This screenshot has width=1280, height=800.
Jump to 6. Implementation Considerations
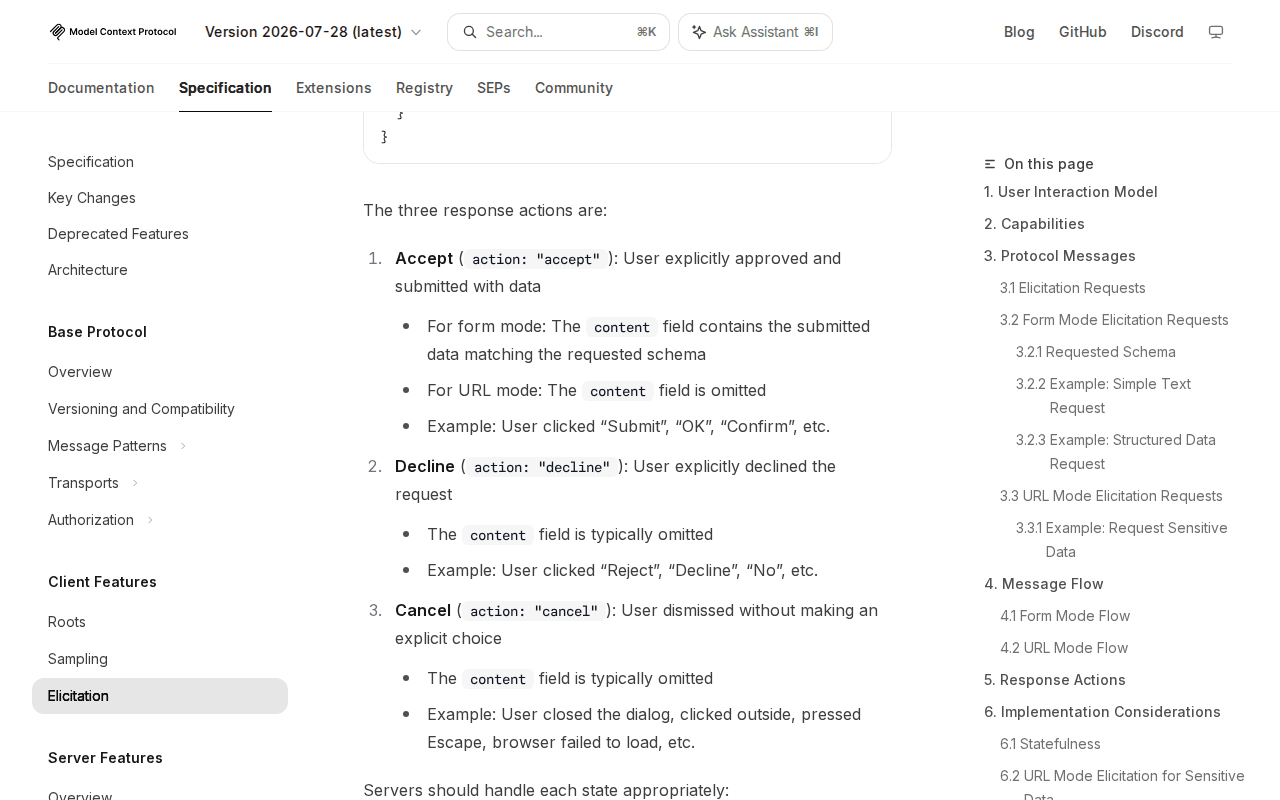[1102, 712]
